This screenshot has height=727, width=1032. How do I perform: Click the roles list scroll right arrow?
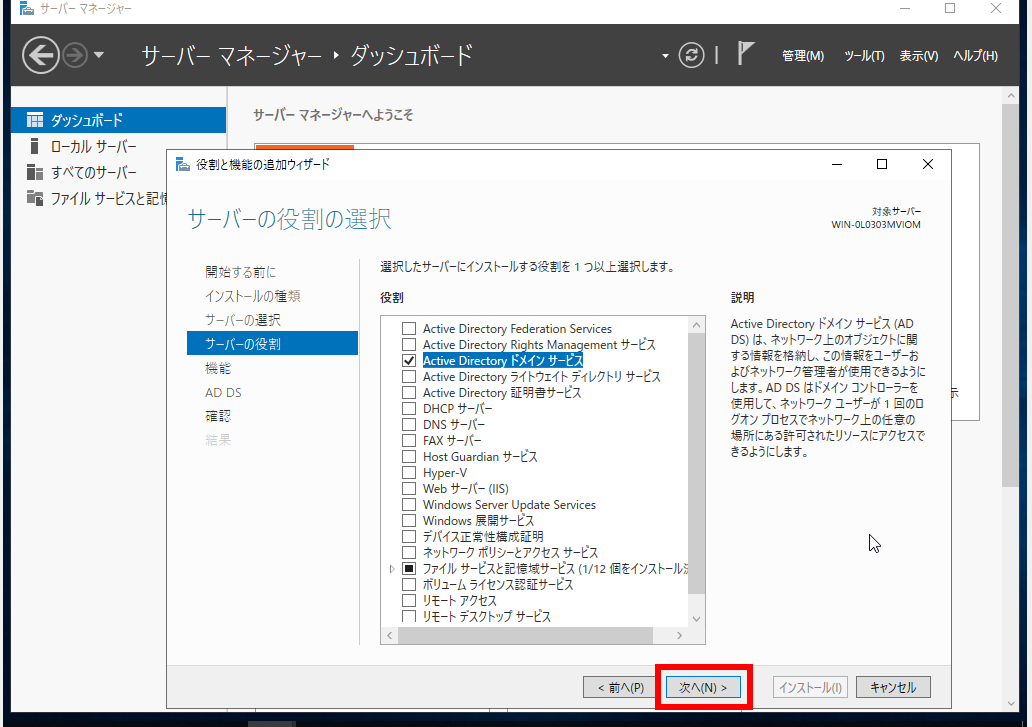tap(680, 636)
